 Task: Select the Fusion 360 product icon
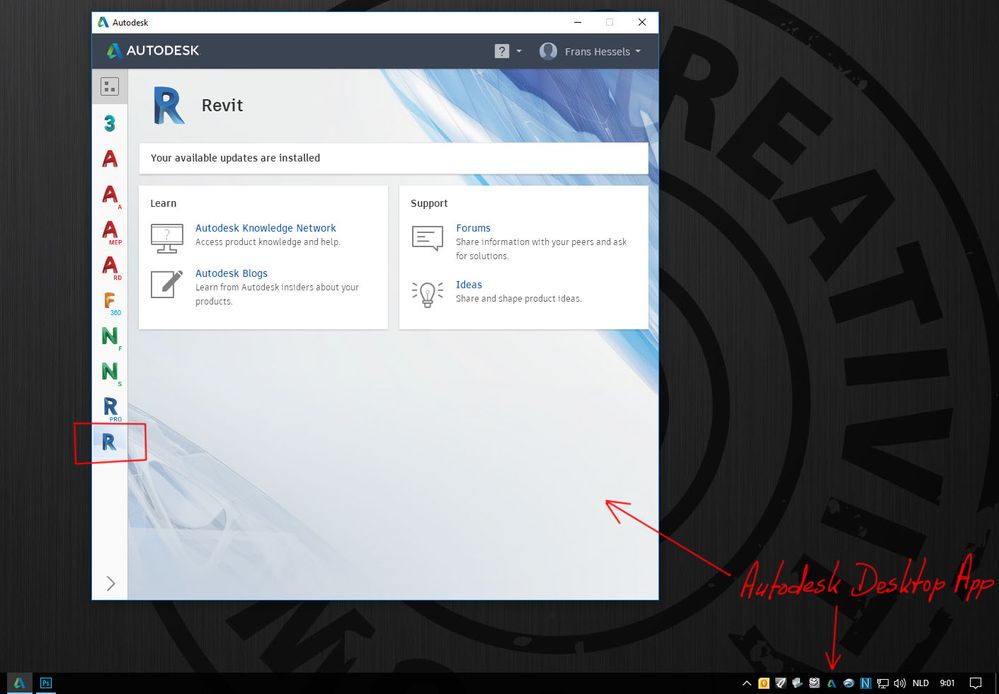point(111,302)
